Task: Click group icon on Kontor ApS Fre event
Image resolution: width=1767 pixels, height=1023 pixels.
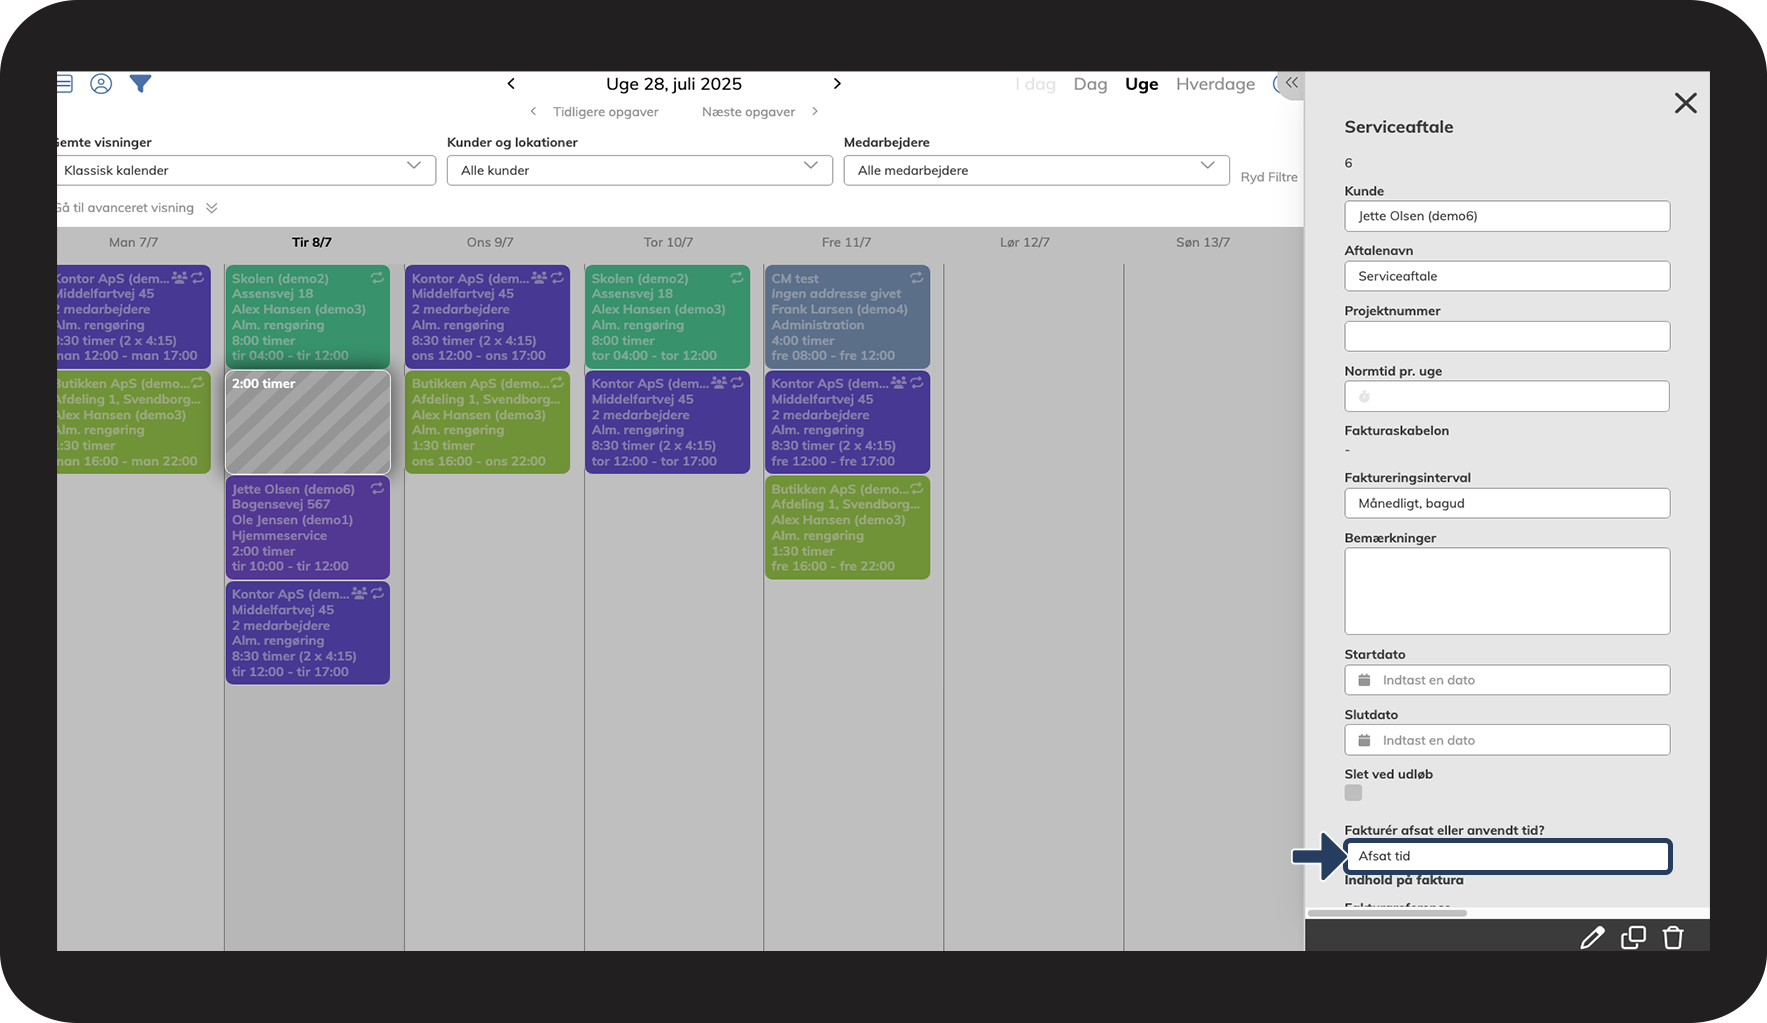Action: 899,383
